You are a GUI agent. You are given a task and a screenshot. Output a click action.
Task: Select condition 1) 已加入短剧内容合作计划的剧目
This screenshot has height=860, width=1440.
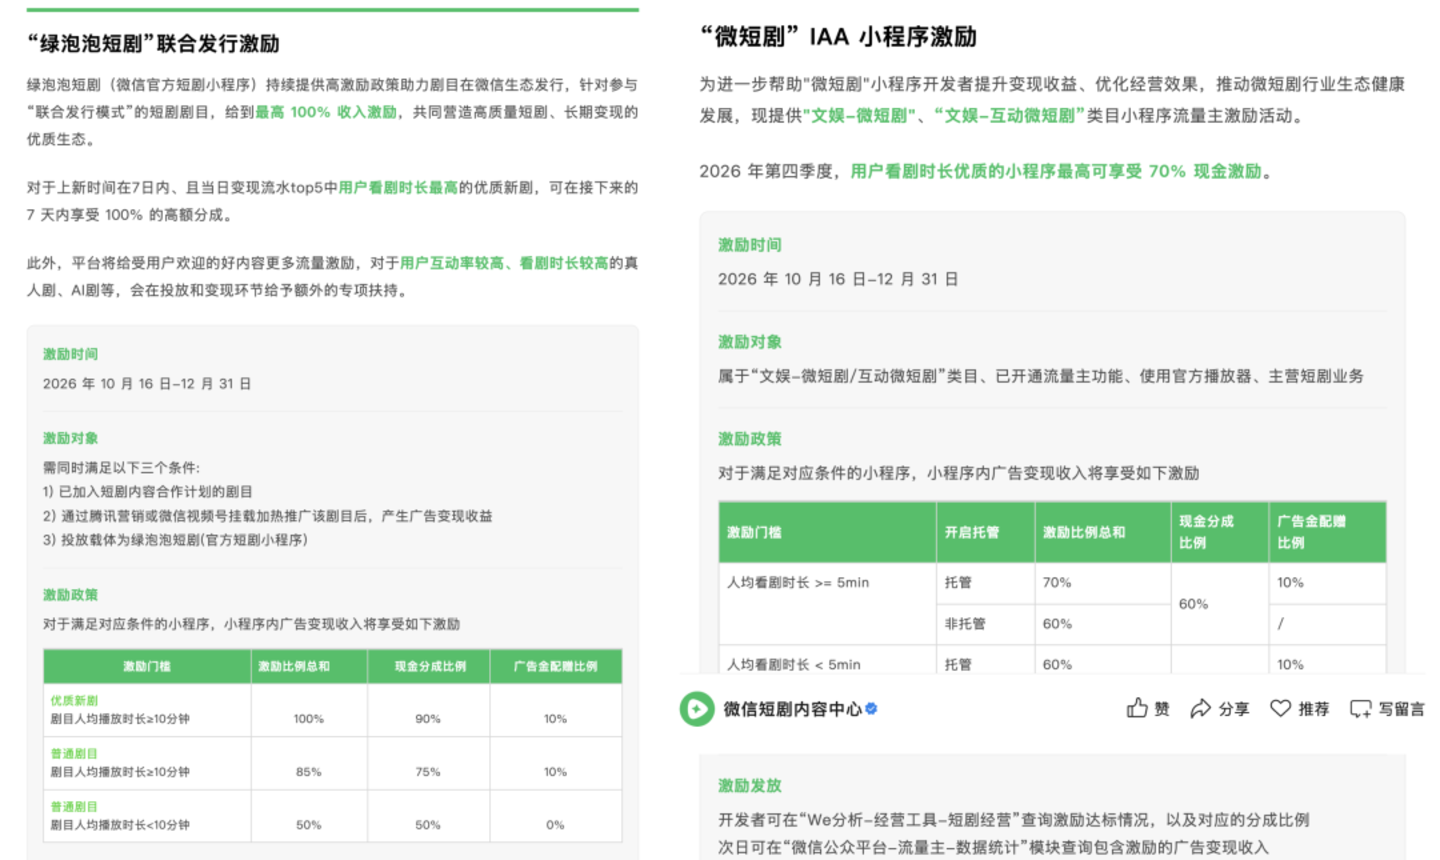[148, 492]
